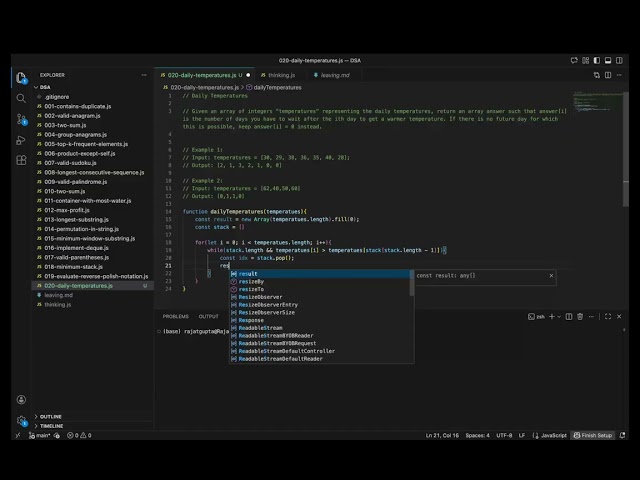Change language mode from JavaScript
Viewport: 640px width, 480px height.
coord(553,435)
